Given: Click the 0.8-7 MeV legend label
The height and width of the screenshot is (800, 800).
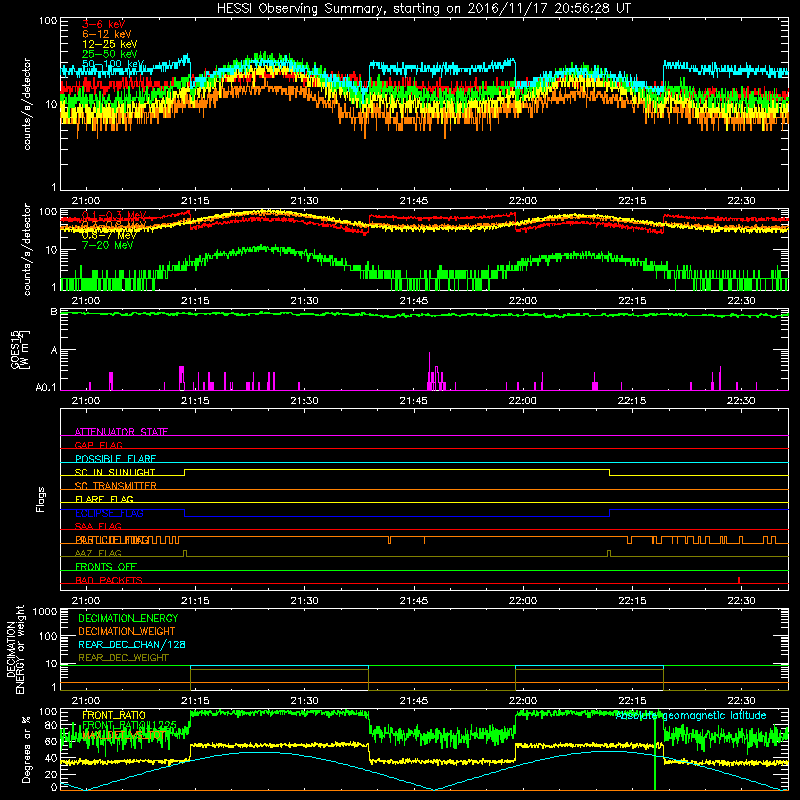Looking at the screenshot, I should [109, 235].
